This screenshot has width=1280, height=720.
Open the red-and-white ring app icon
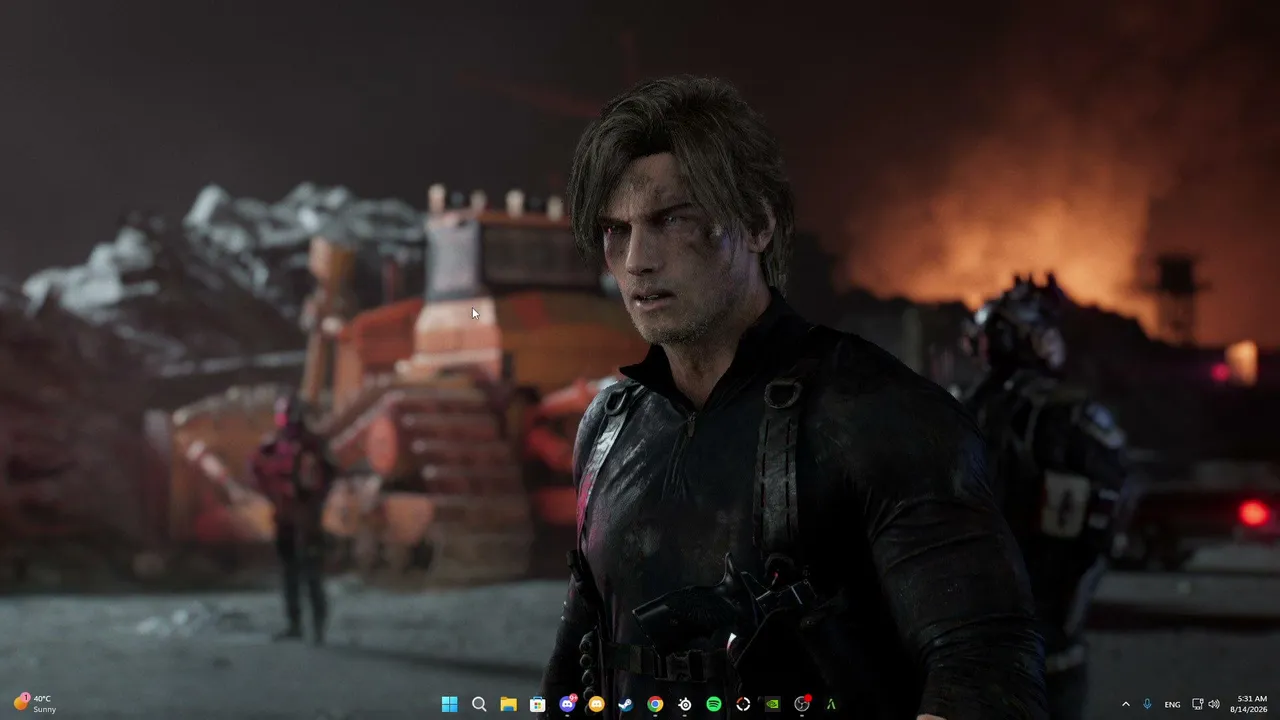(743, 704)
